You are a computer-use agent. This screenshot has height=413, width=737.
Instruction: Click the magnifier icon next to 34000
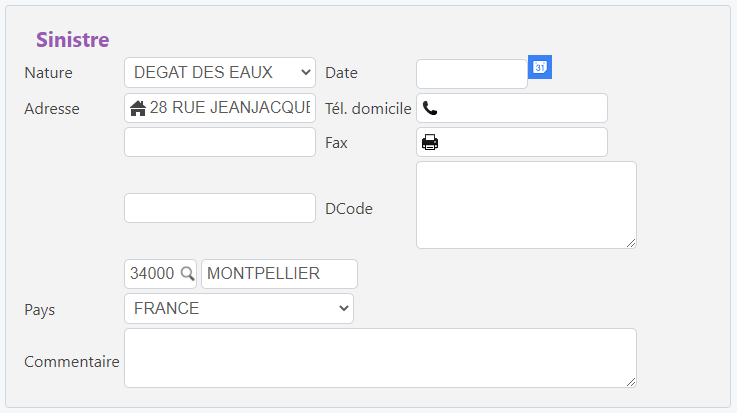[x=186, y=274]
